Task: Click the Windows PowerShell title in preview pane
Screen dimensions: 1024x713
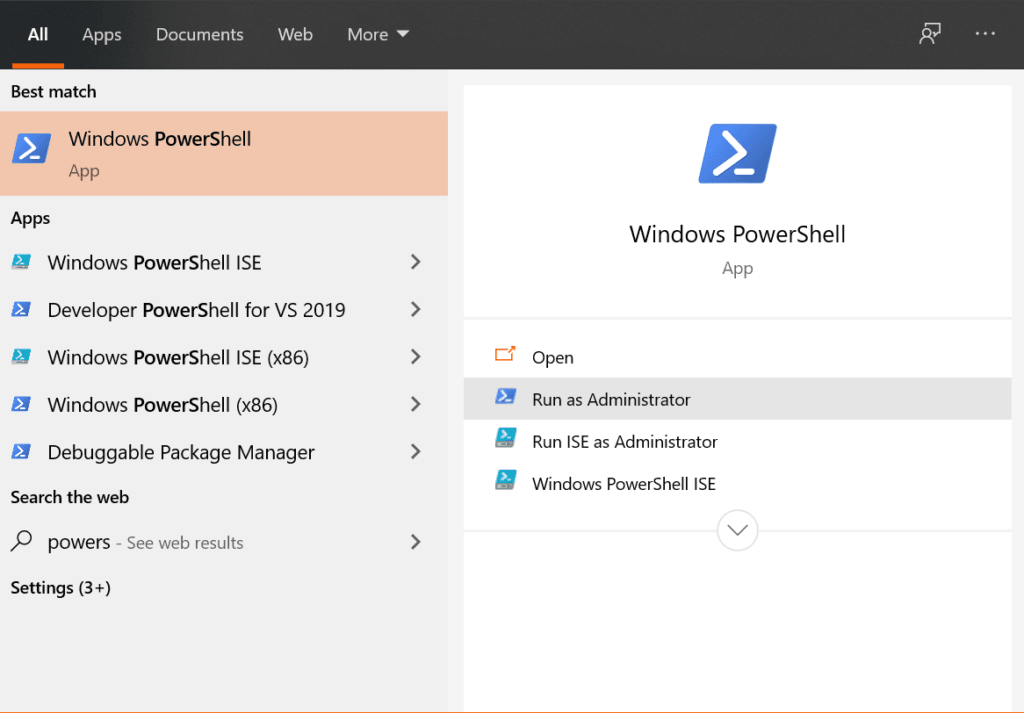Action: (737, 234)
